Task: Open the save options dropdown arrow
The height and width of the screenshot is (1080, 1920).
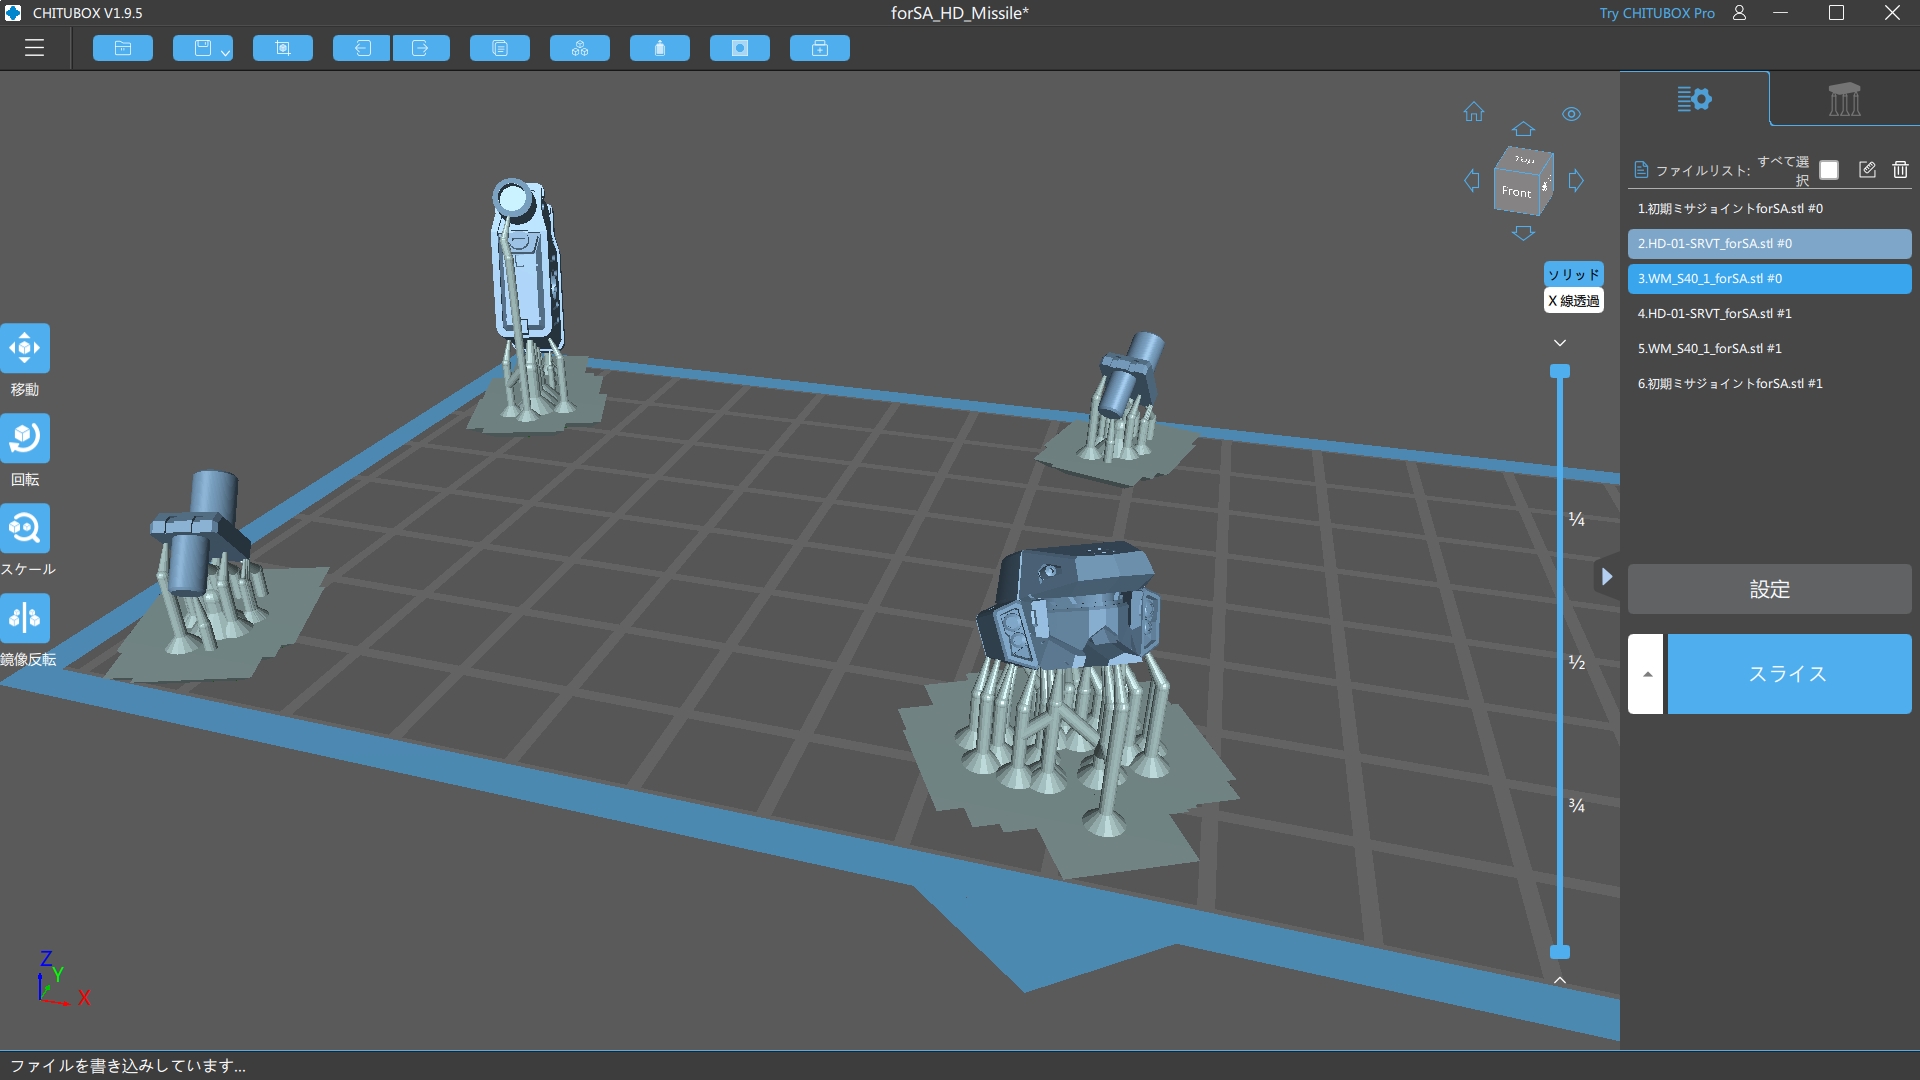Action: [226, 52]
